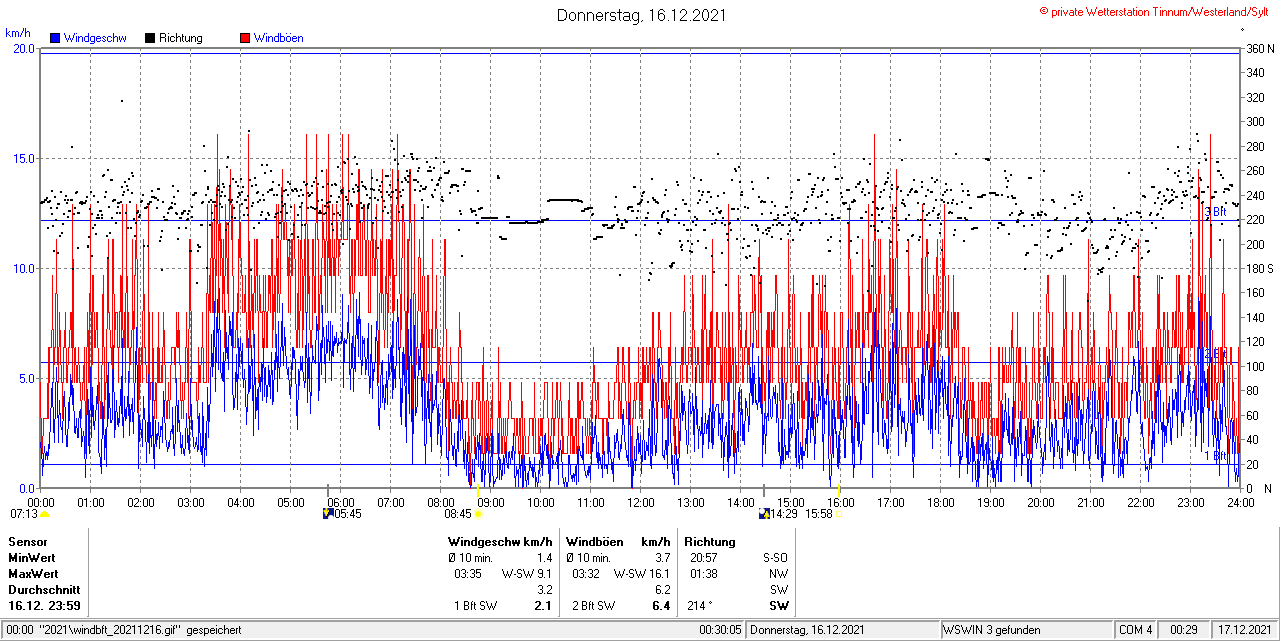Click the '01:38' direction time

(704, 574)
